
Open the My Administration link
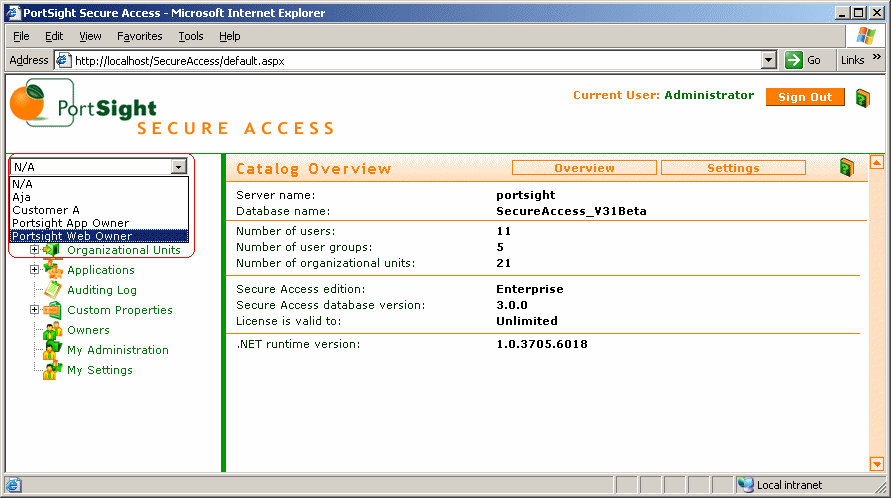tap(118, 350)
